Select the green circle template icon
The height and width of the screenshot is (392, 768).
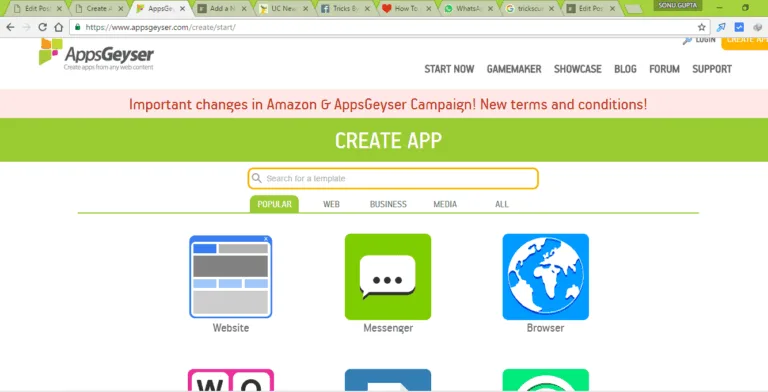click(546, 380)
